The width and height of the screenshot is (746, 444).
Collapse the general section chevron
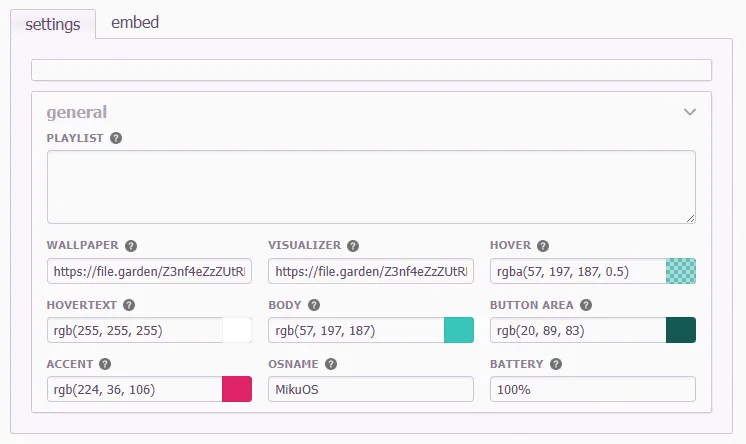(690, 112)
